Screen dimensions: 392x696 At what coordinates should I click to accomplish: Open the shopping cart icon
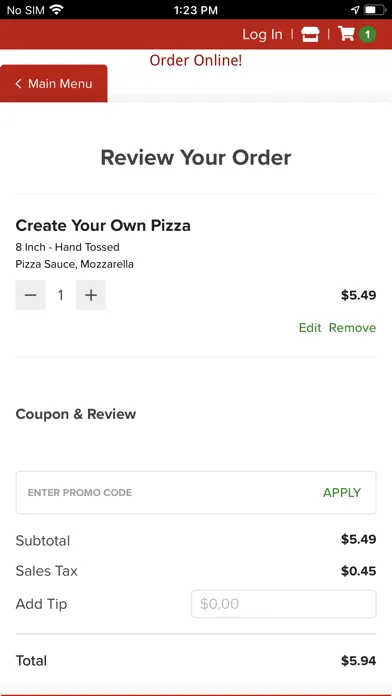click(346, 34)
